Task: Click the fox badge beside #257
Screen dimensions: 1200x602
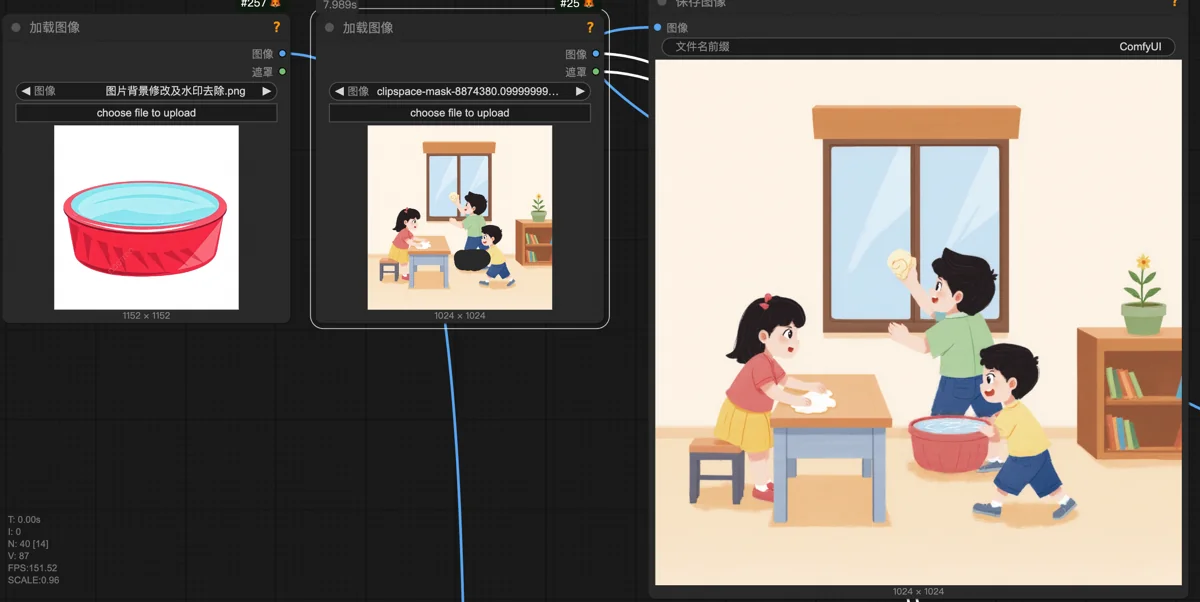Action: click(275, 4)
